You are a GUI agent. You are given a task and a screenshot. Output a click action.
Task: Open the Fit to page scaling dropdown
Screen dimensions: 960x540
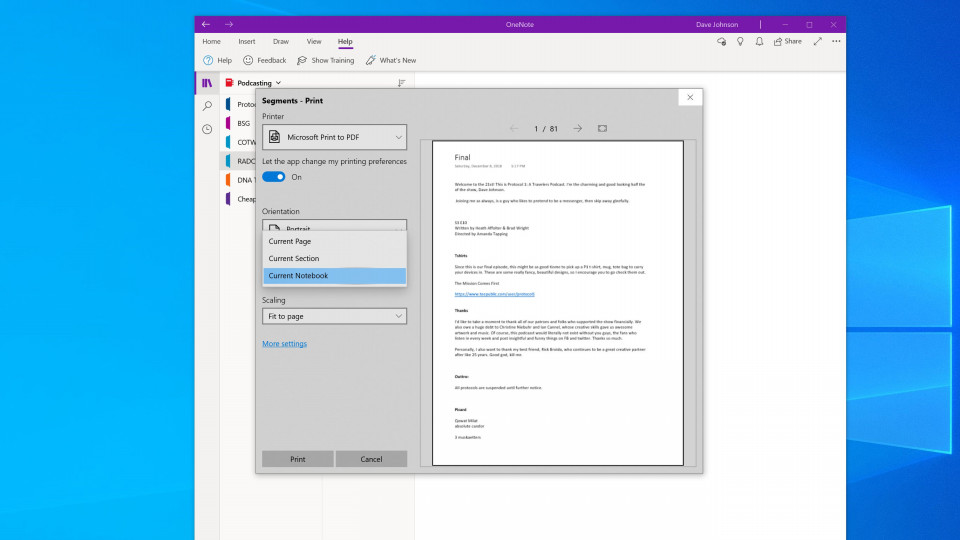tap(334, 317)
